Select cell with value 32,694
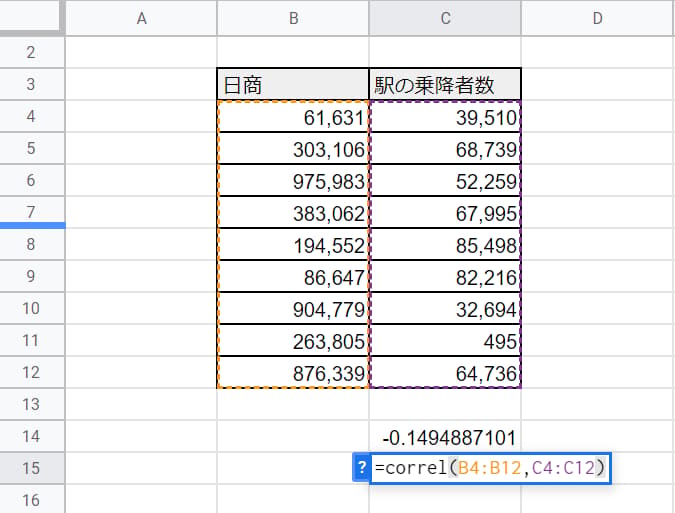This screenshot has height=513, width=675. tap(445, 308)
